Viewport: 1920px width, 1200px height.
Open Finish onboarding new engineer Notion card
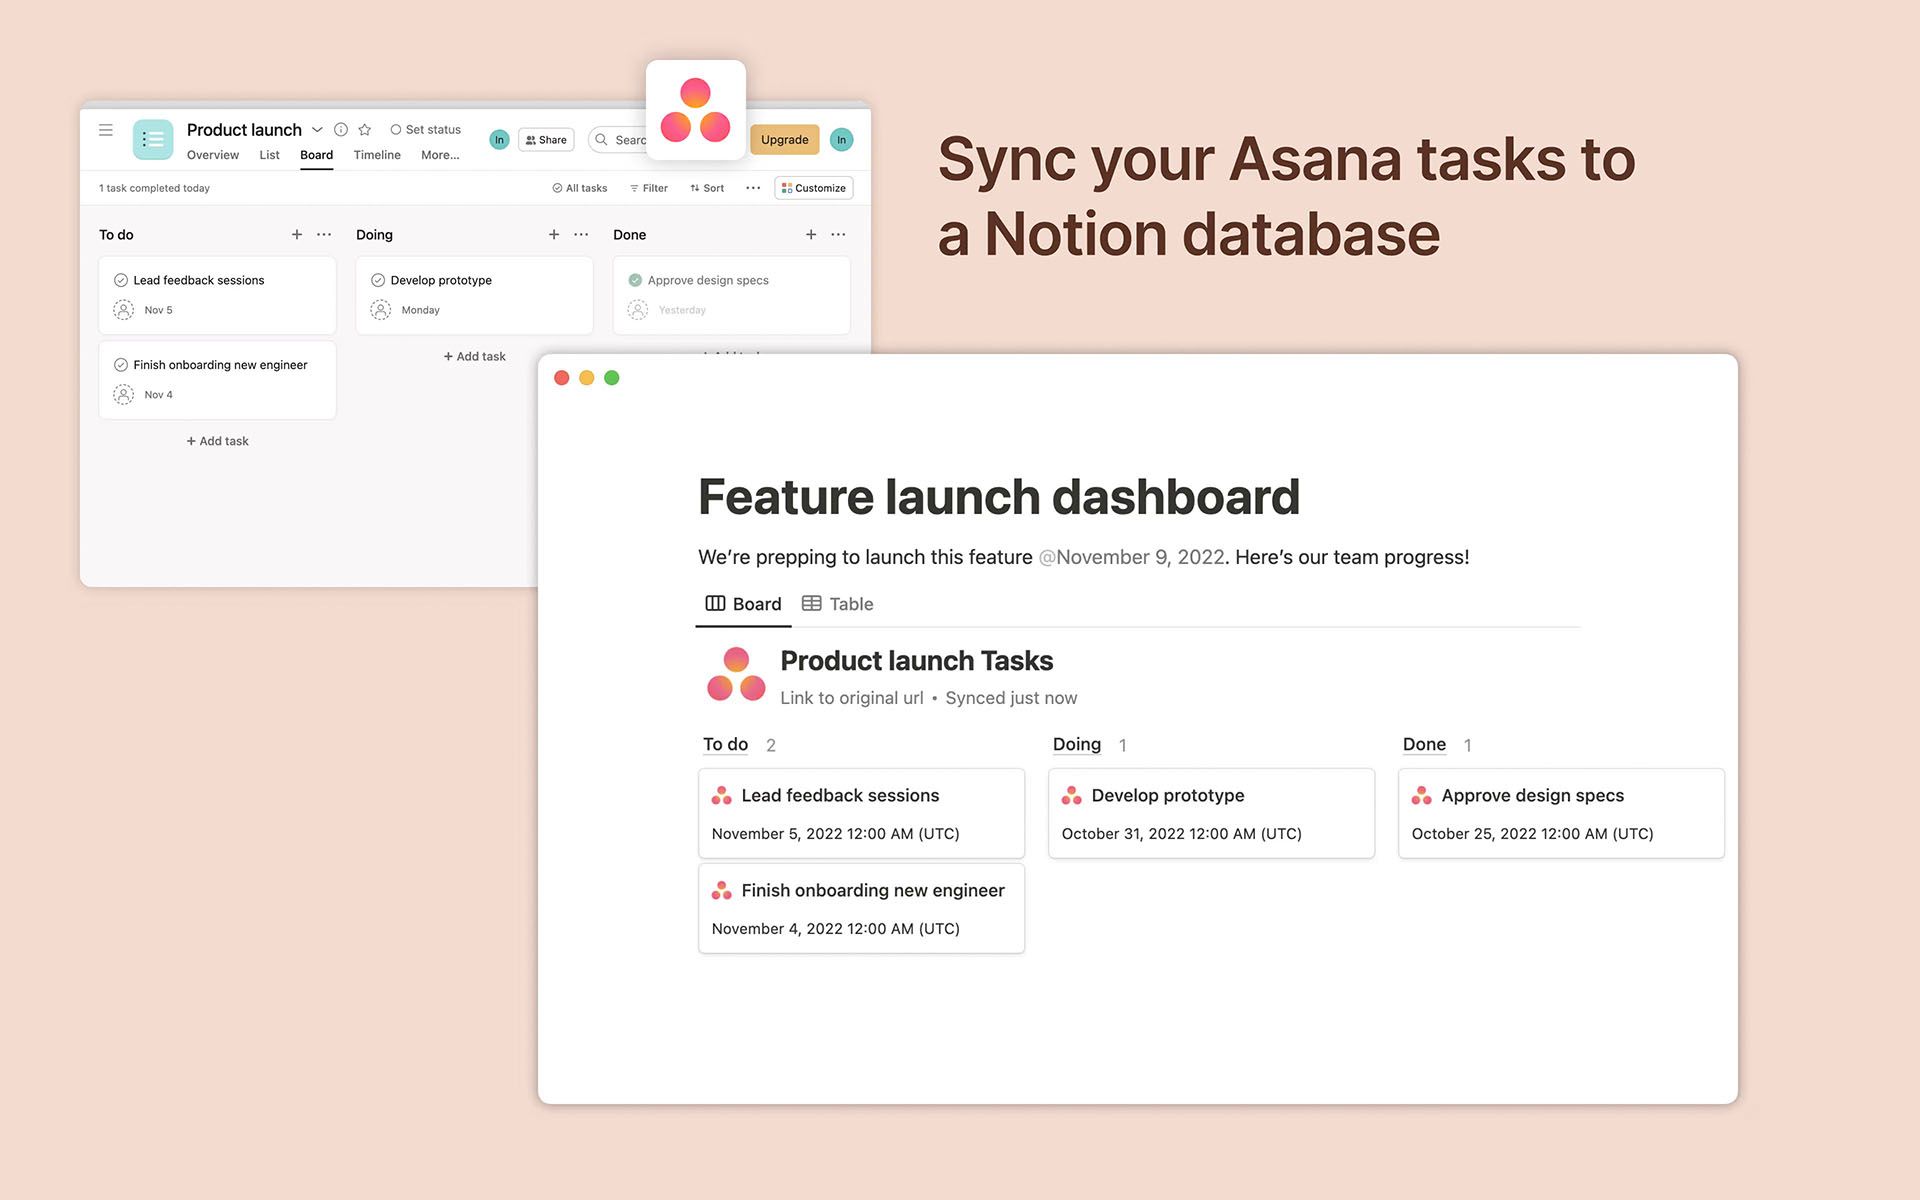[861, 908]
